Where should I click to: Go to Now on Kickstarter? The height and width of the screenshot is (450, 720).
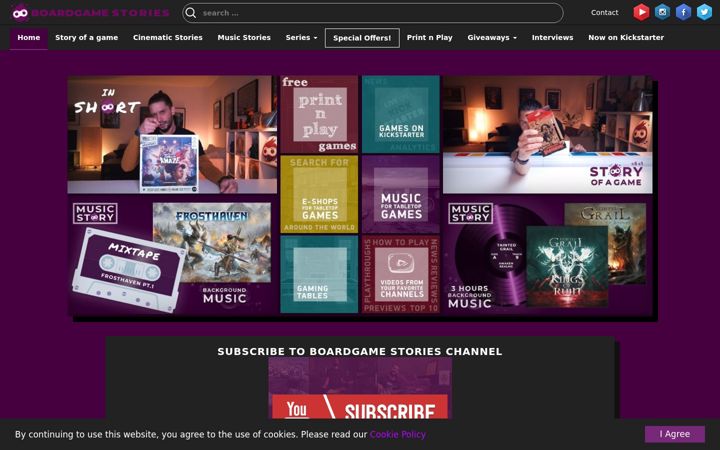[x=626, y=38]
